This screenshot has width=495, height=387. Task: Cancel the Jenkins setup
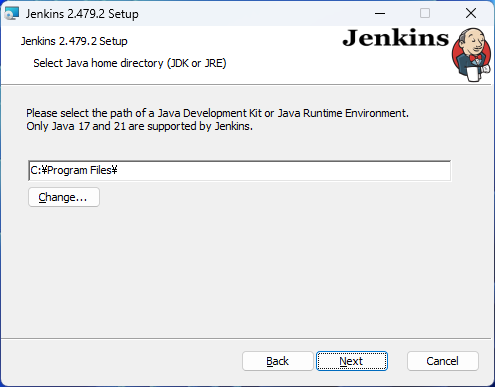coord(443,361)
